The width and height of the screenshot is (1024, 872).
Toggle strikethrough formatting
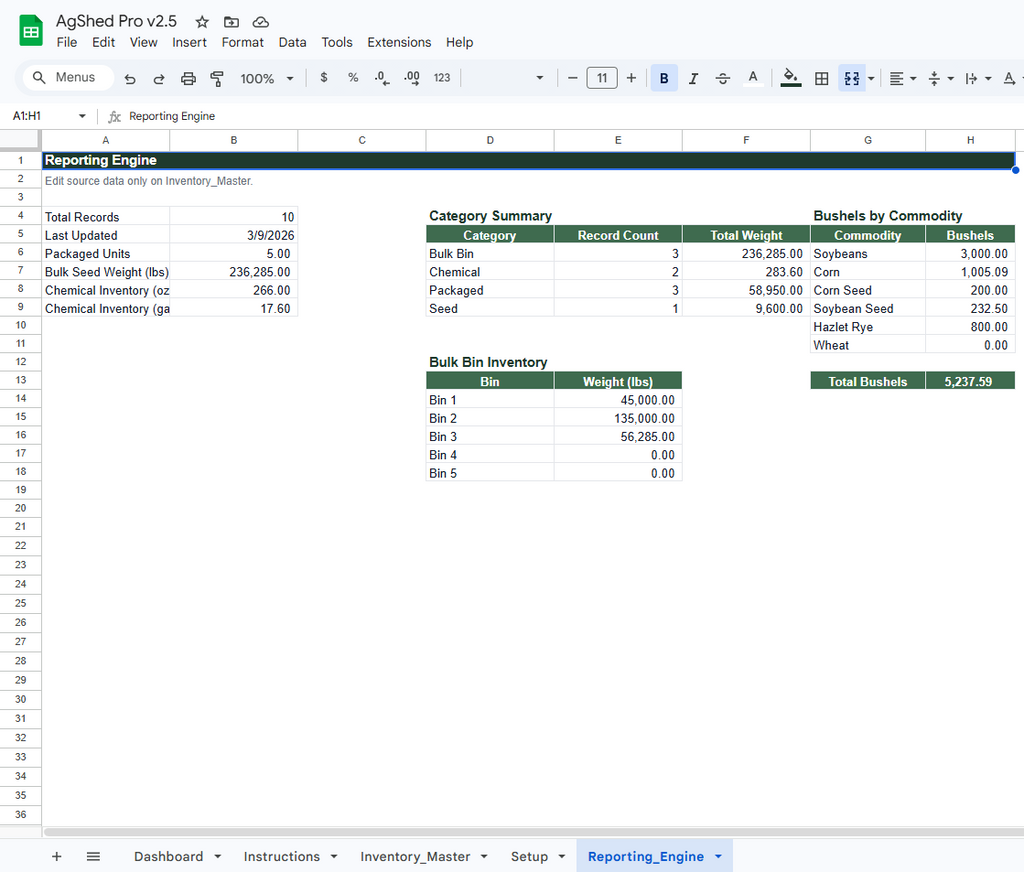(x=723, y=77)
